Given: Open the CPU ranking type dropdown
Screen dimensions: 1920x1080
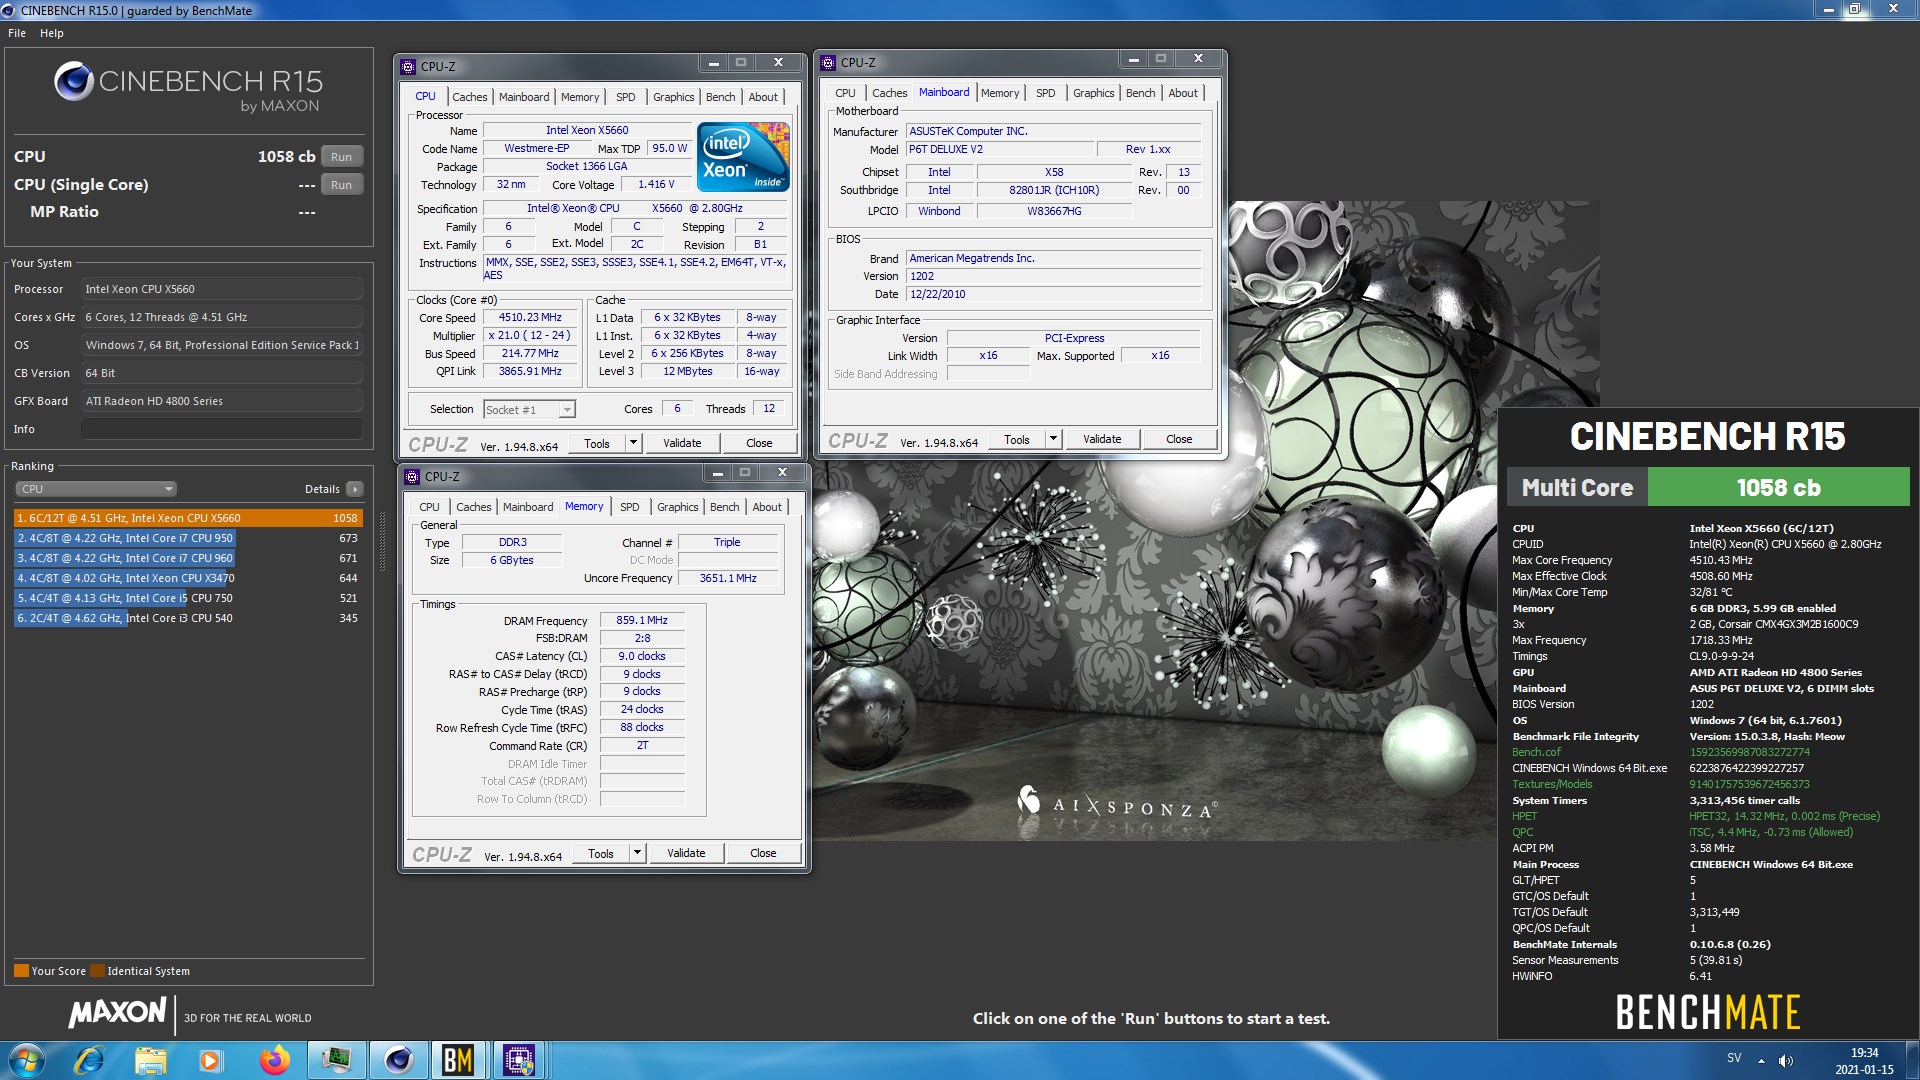Looking at the screenshot, I should pos(96,489).
